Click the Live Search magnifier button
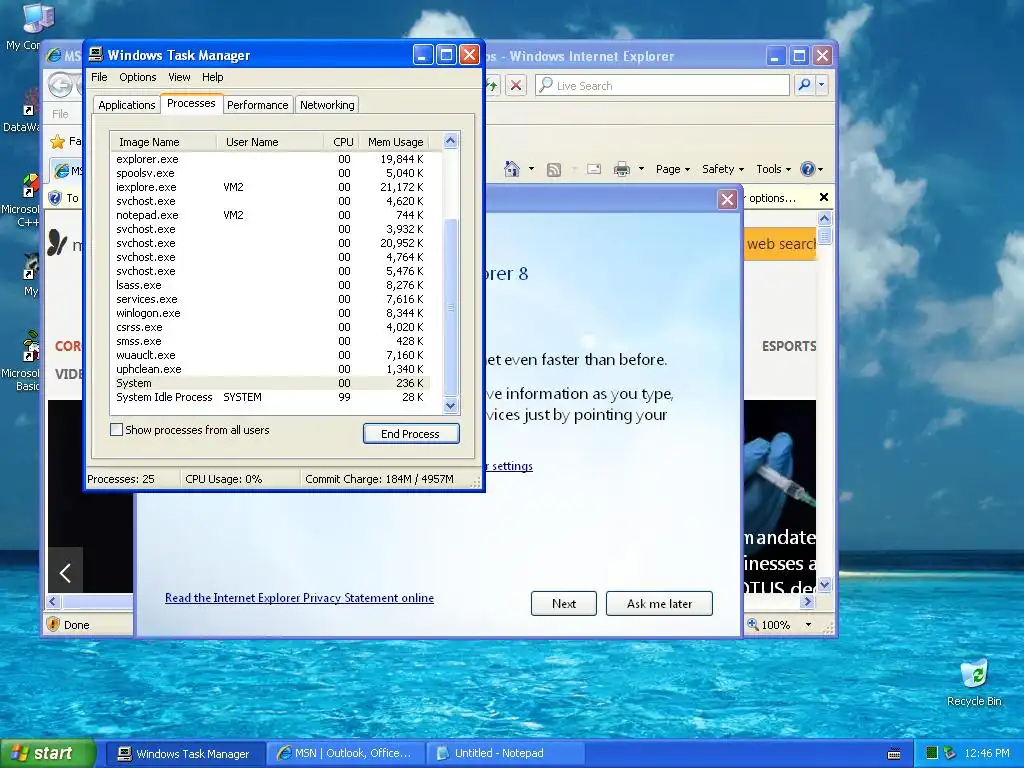This screenshot has width=1024, height=768. click(805, 85)
